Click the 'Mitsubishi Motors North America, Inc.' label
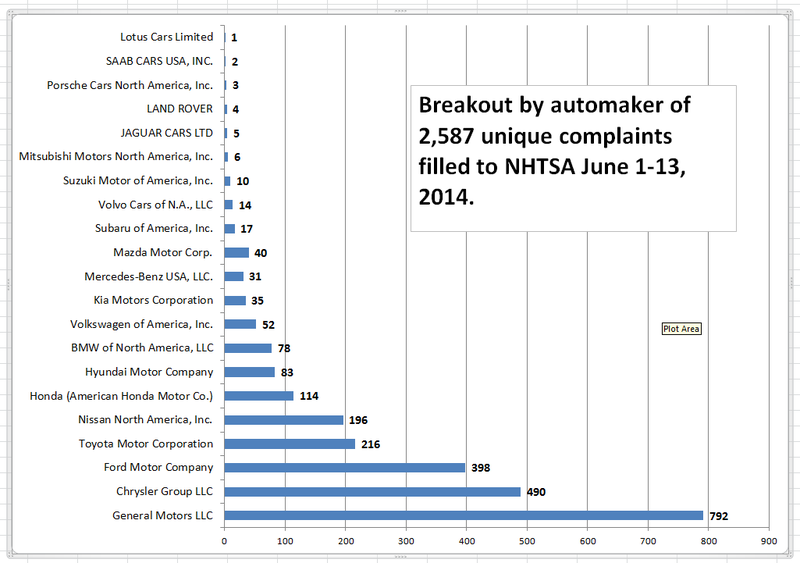 click(x=116, y=156)
